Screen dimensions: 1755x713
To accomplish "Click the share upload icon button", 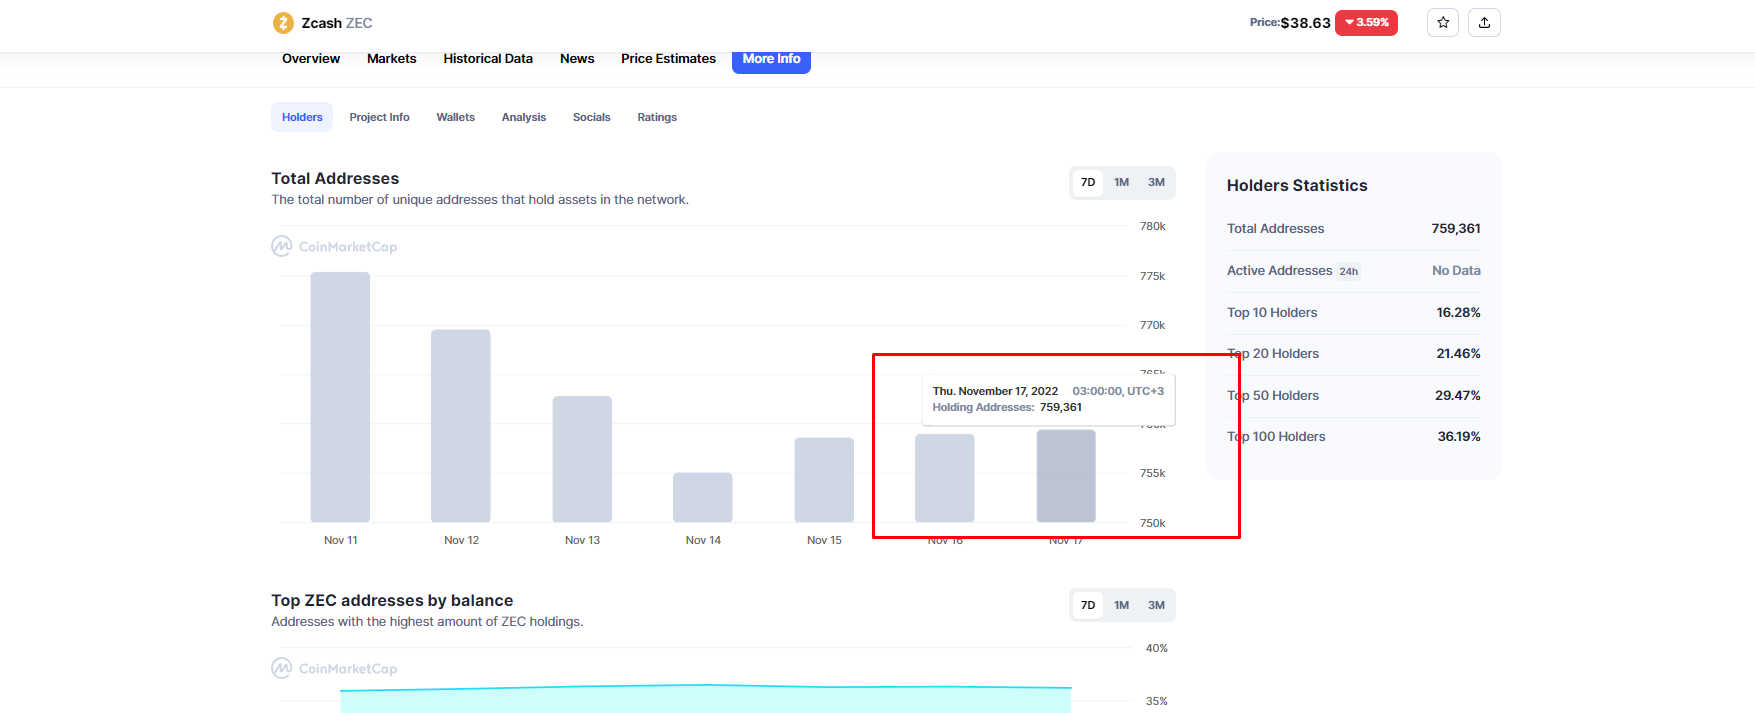I will [1484, 23].
